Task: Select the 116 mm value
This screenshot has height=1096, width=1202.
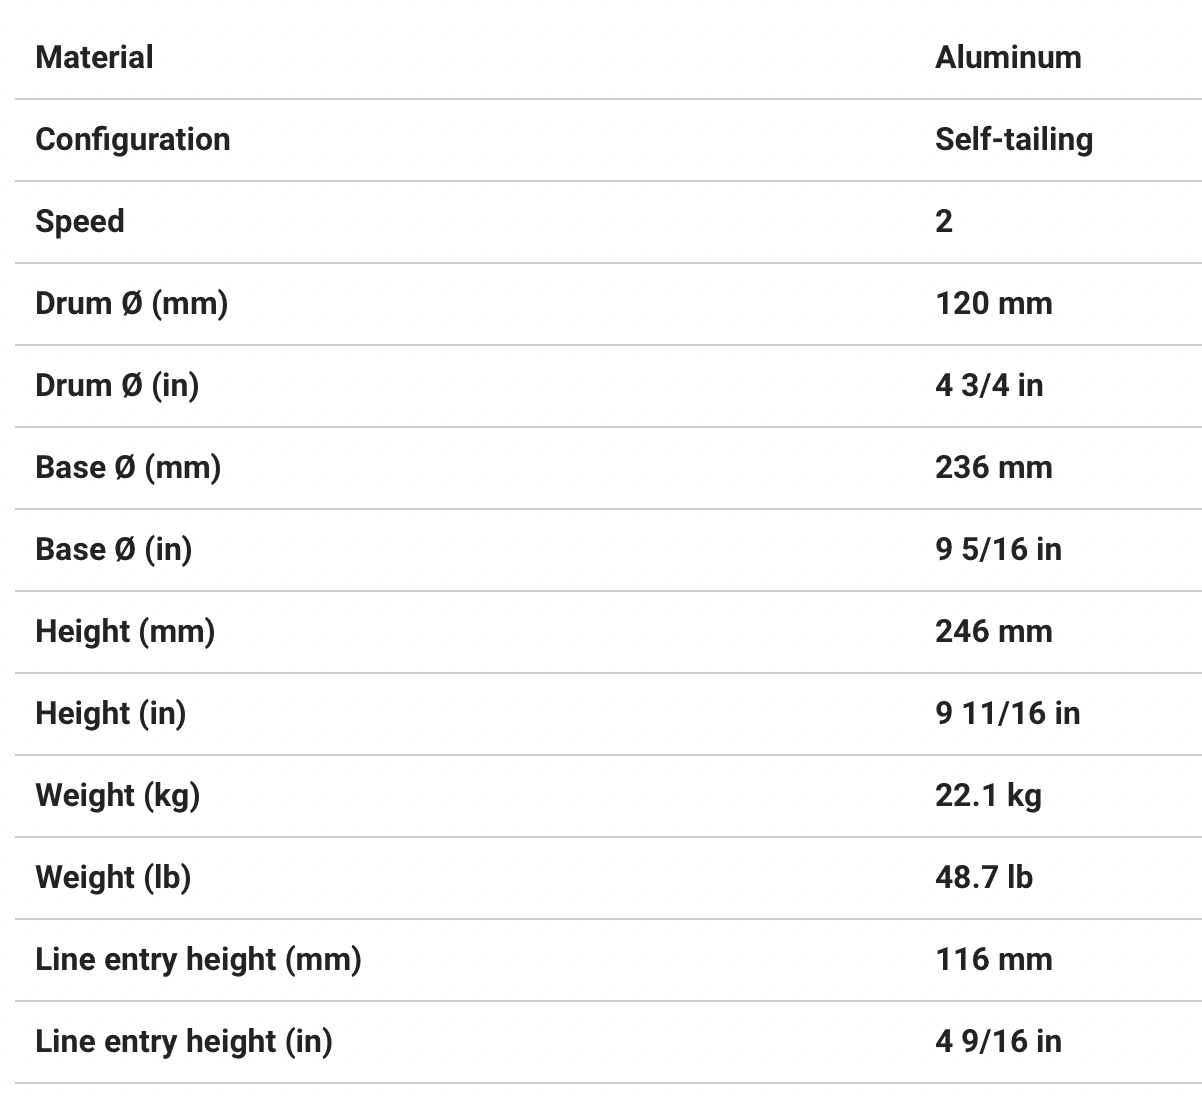Action: tap(993, 959)
